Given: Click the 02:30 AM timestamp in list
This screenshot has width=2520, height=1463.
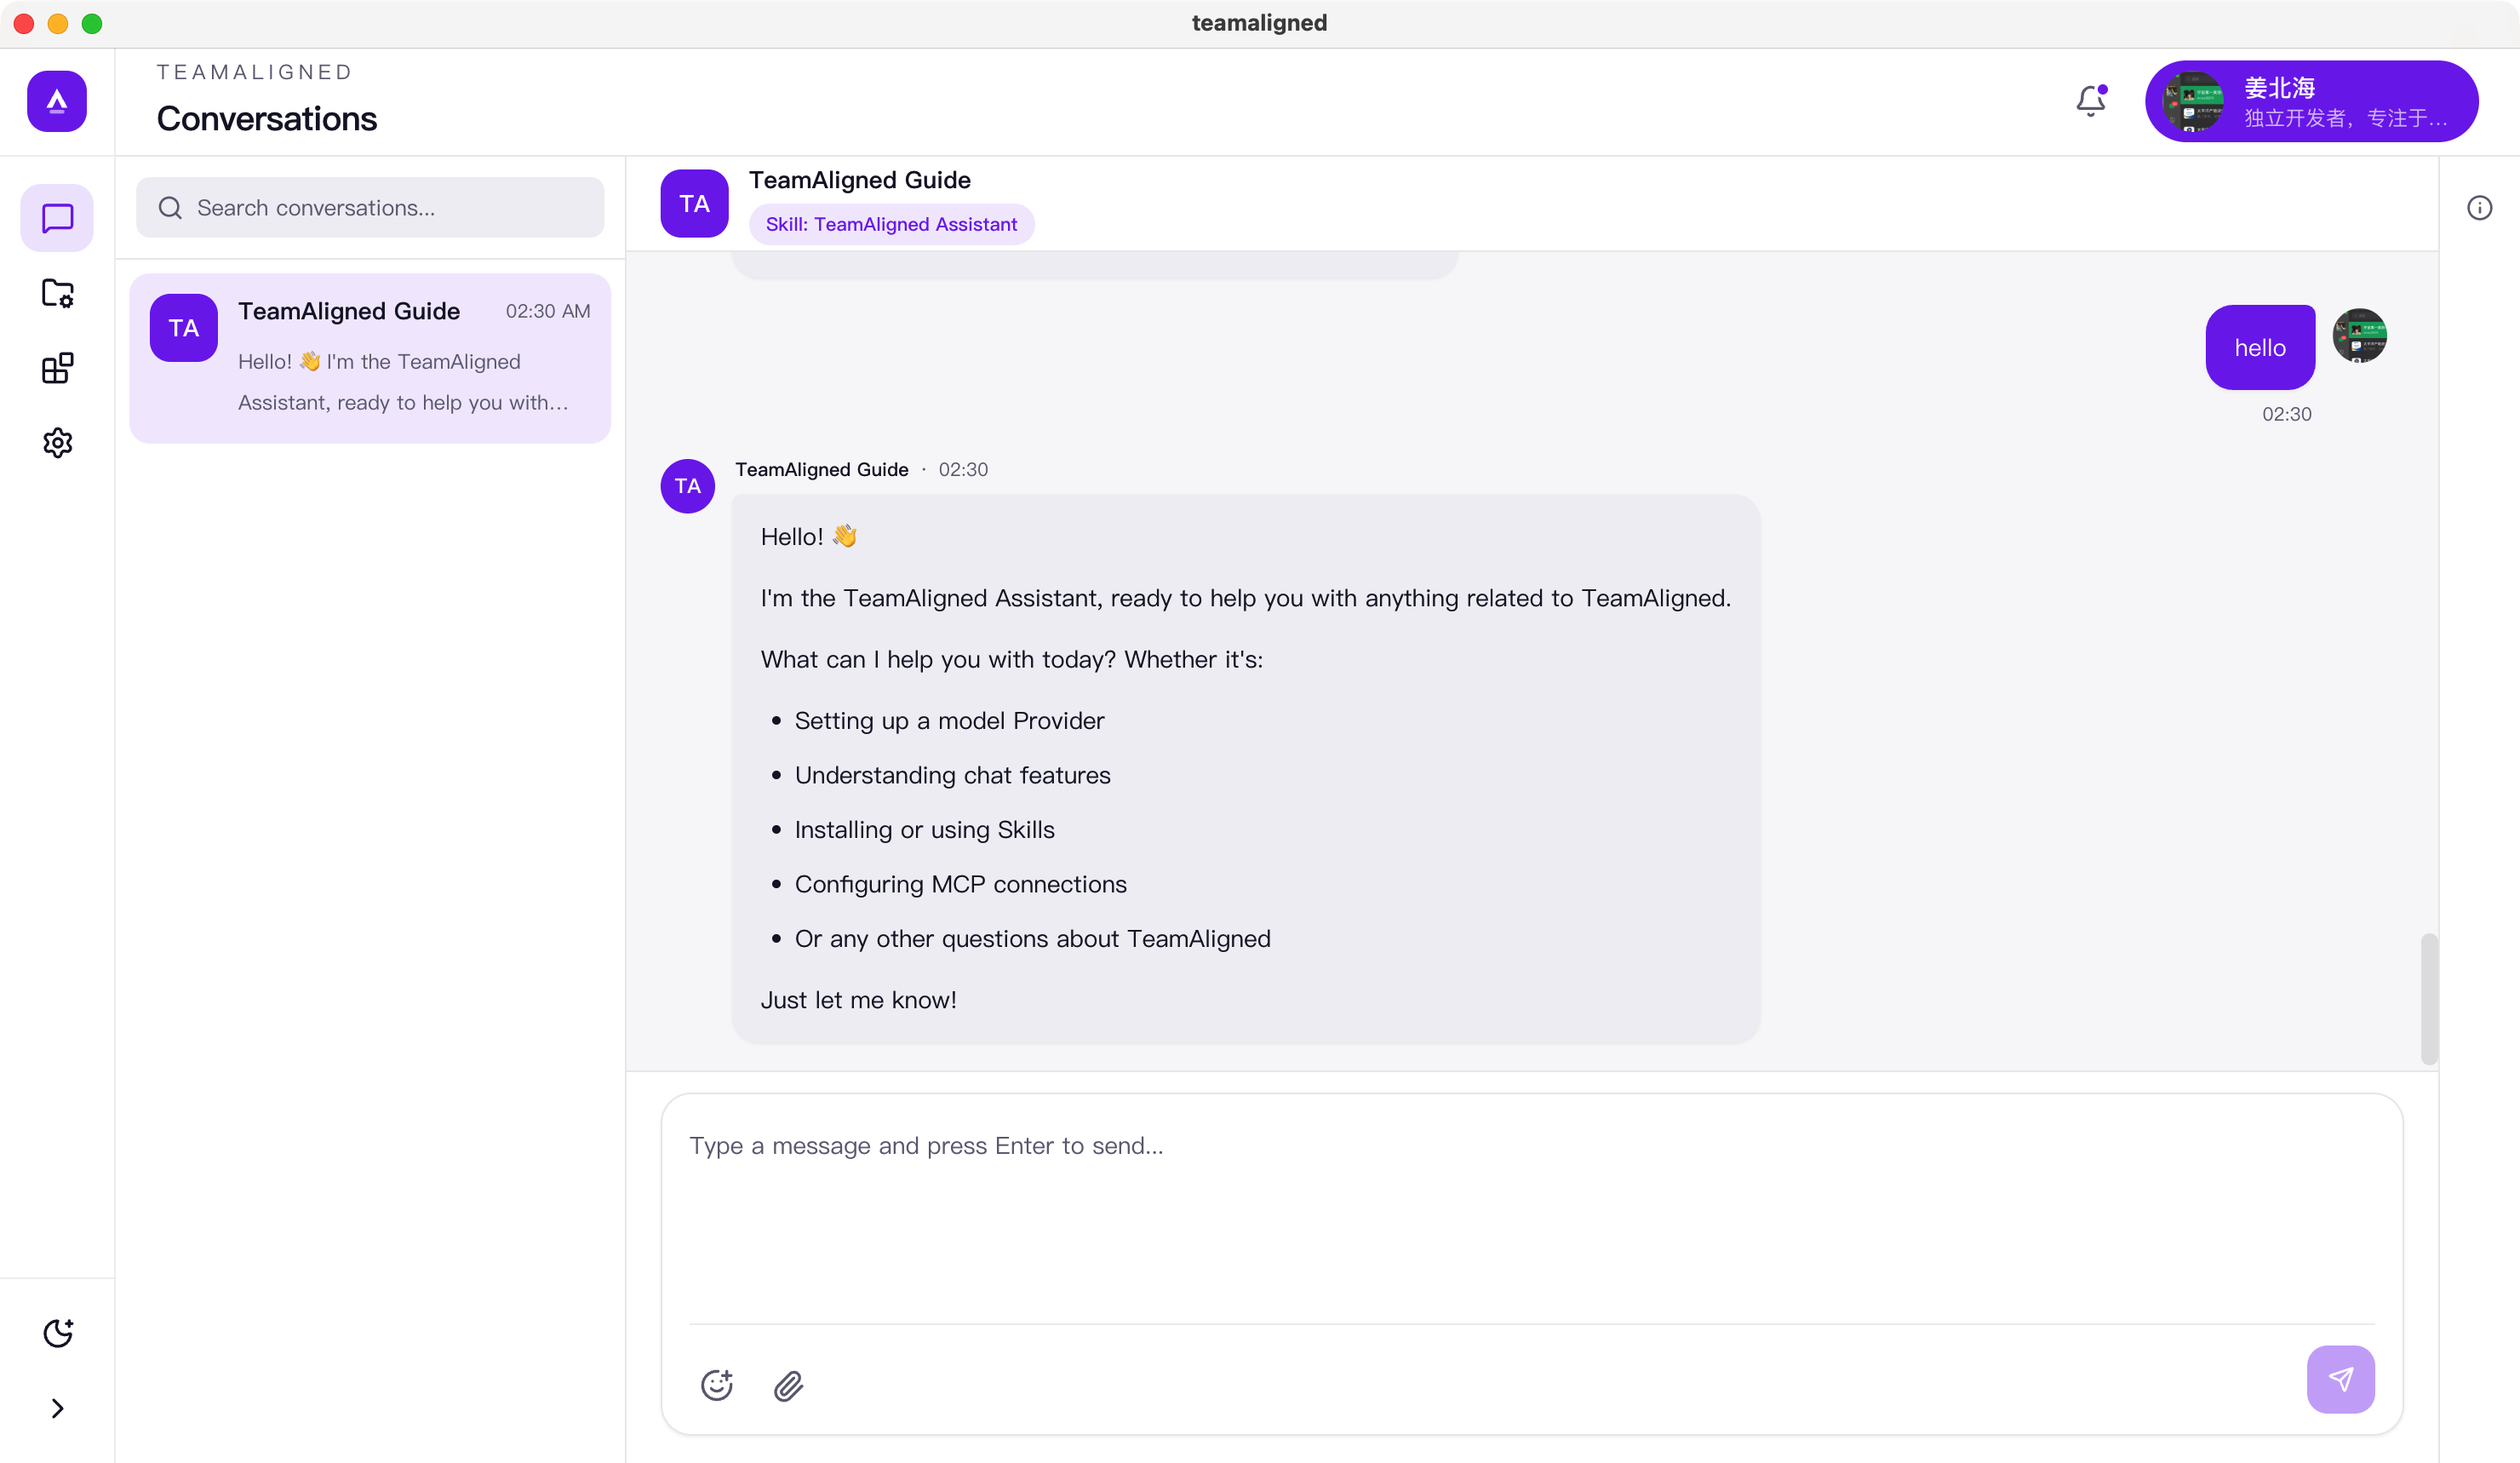Looking at the screenshot, I should coord(548,311).
